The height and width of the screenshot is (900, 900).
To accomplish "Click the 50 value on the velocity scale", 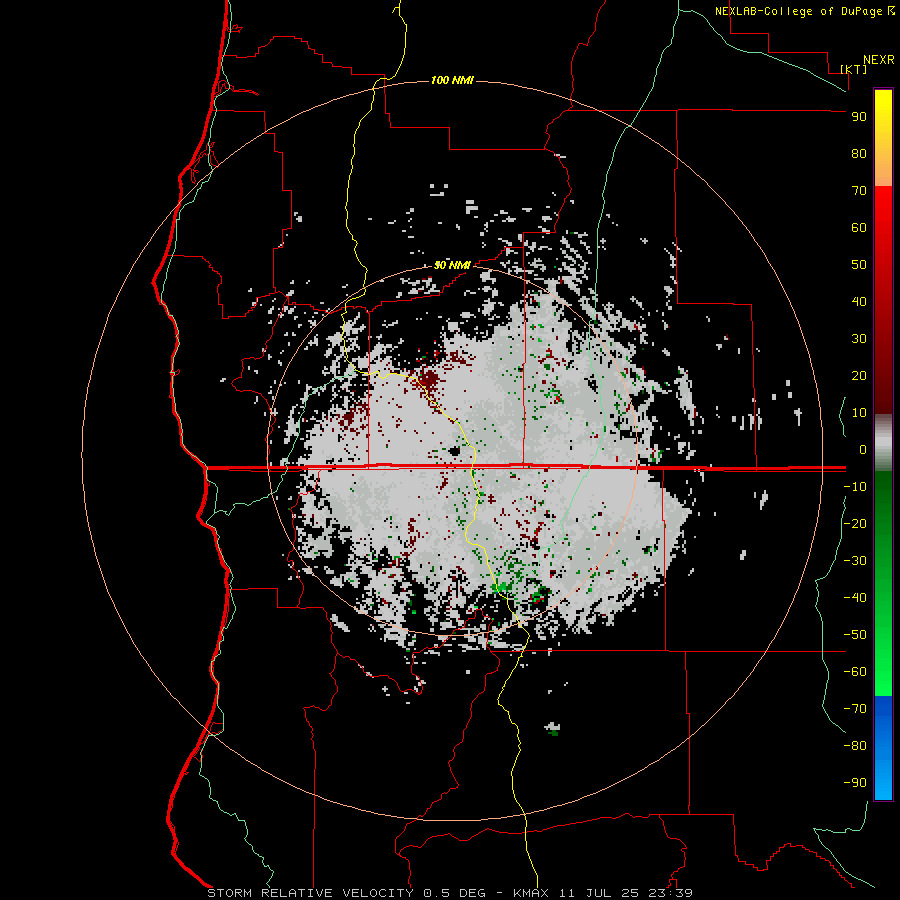I will tap(859, 265).
